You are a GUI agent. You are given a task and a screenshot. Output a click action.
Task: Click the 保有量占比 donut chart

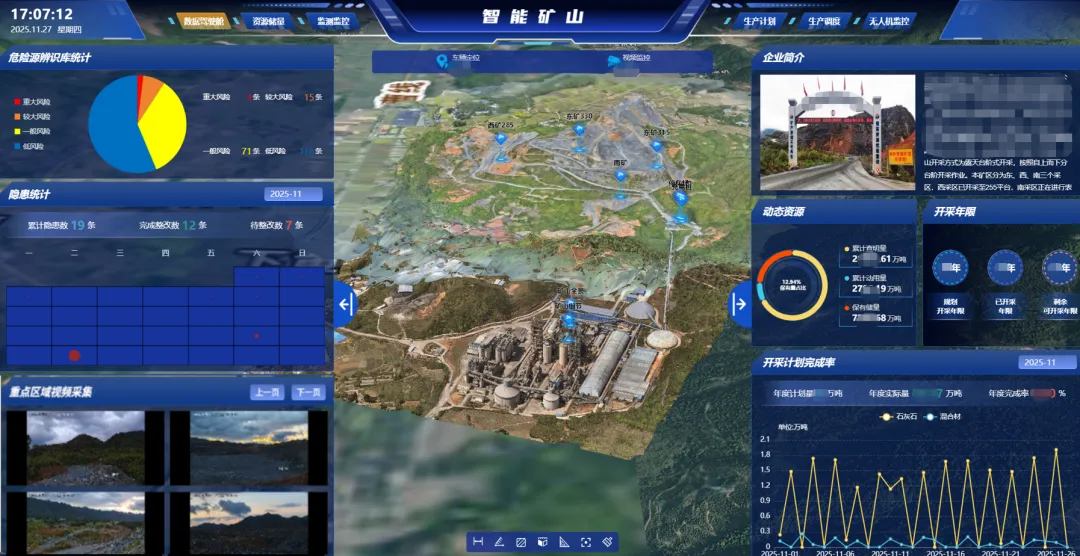click(x=792, y=285)
